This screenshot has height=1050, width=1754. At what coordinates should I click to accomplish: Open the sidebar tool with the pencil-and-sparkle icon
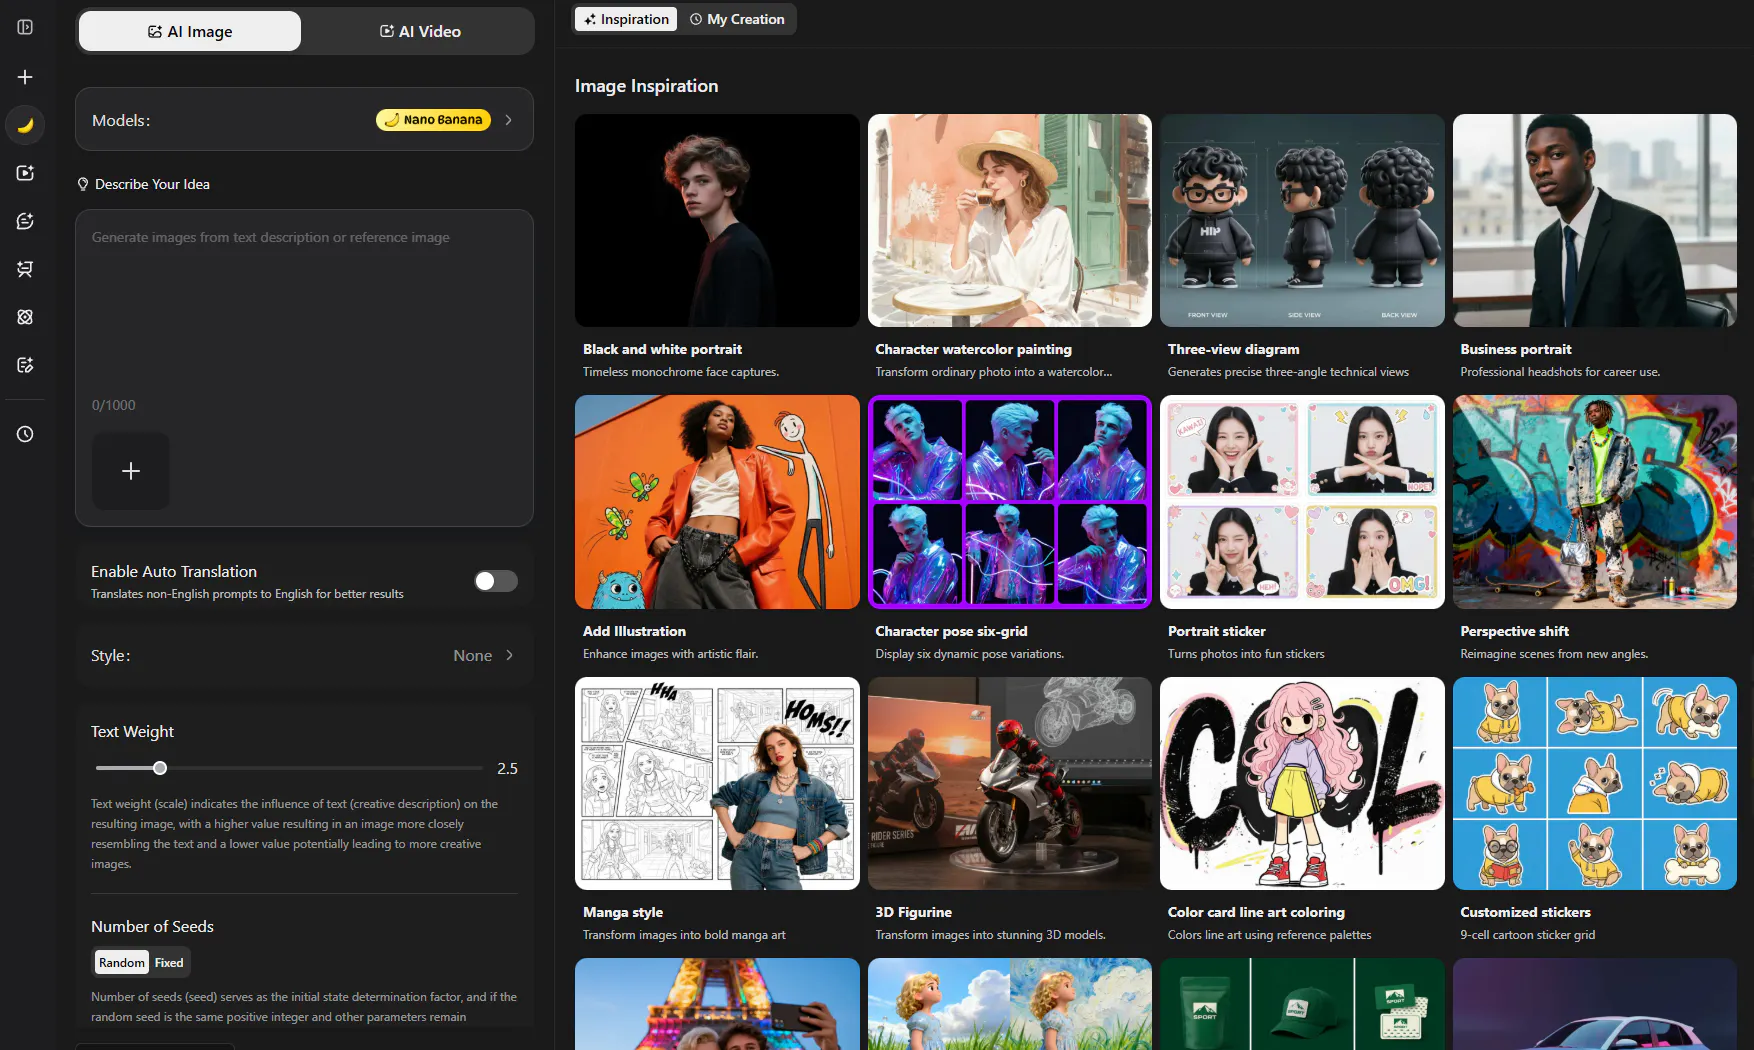(25, 365)
